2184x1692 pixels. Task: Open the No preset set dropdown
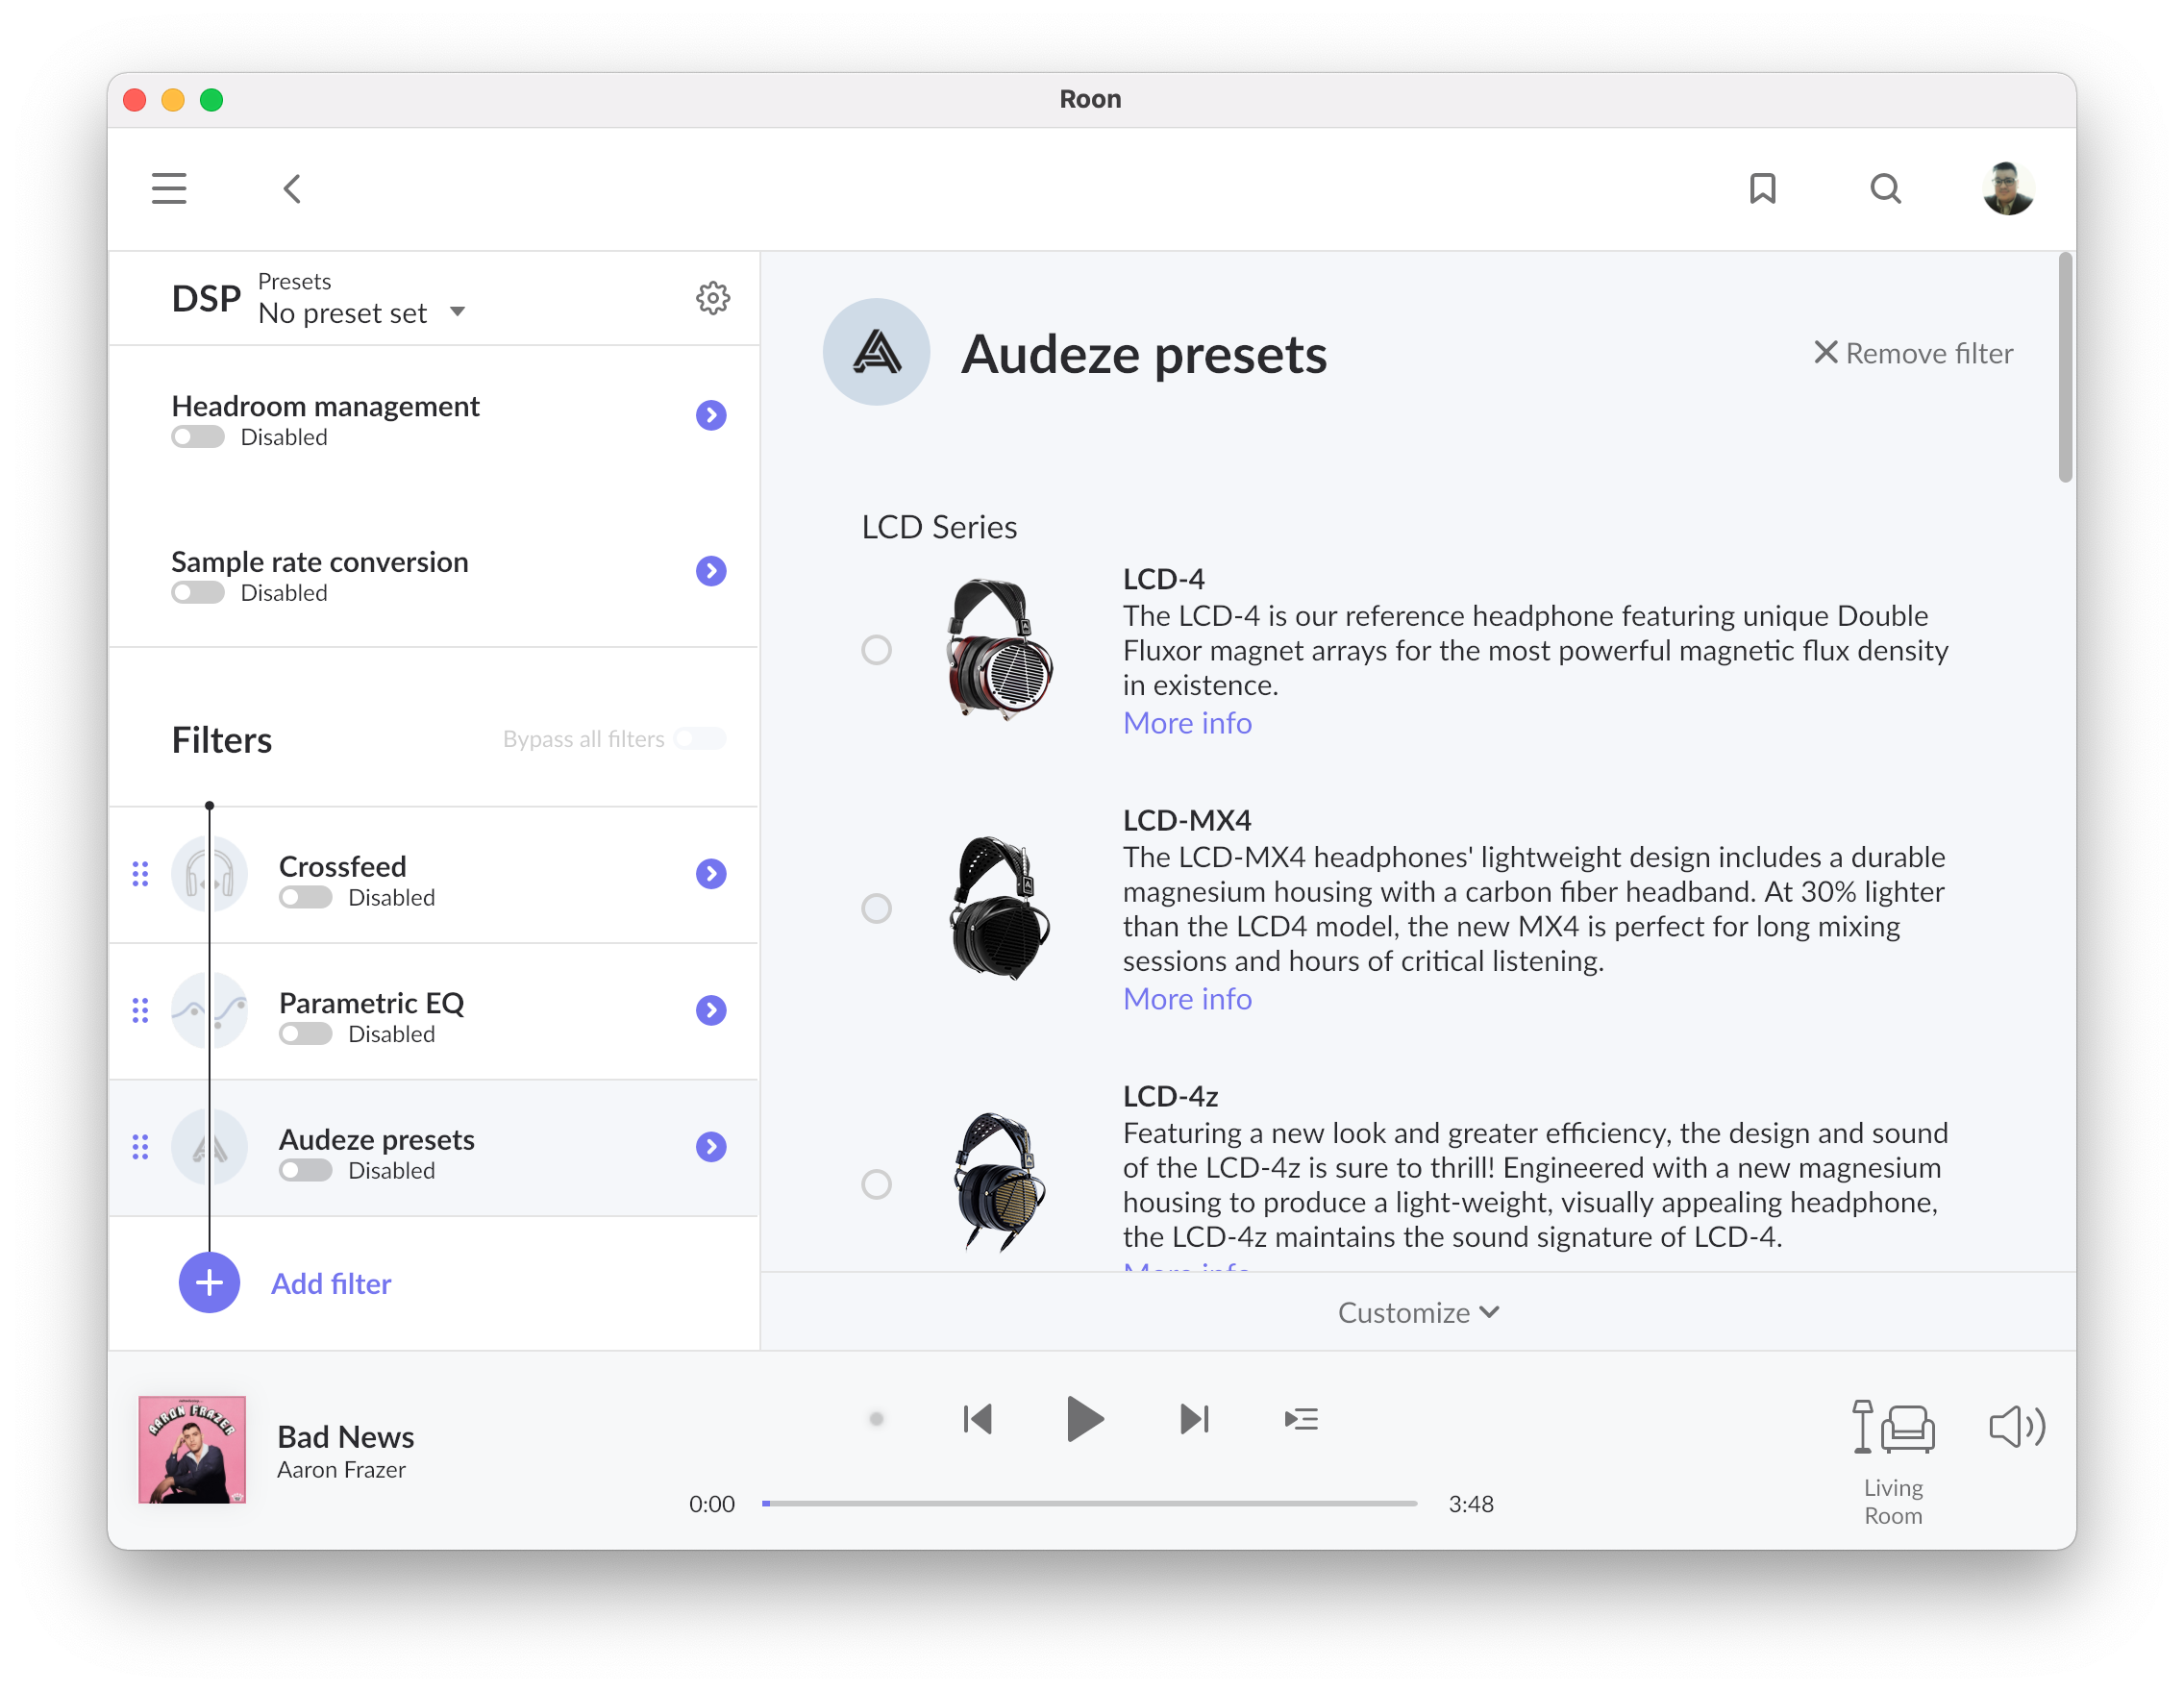point(361,313)
